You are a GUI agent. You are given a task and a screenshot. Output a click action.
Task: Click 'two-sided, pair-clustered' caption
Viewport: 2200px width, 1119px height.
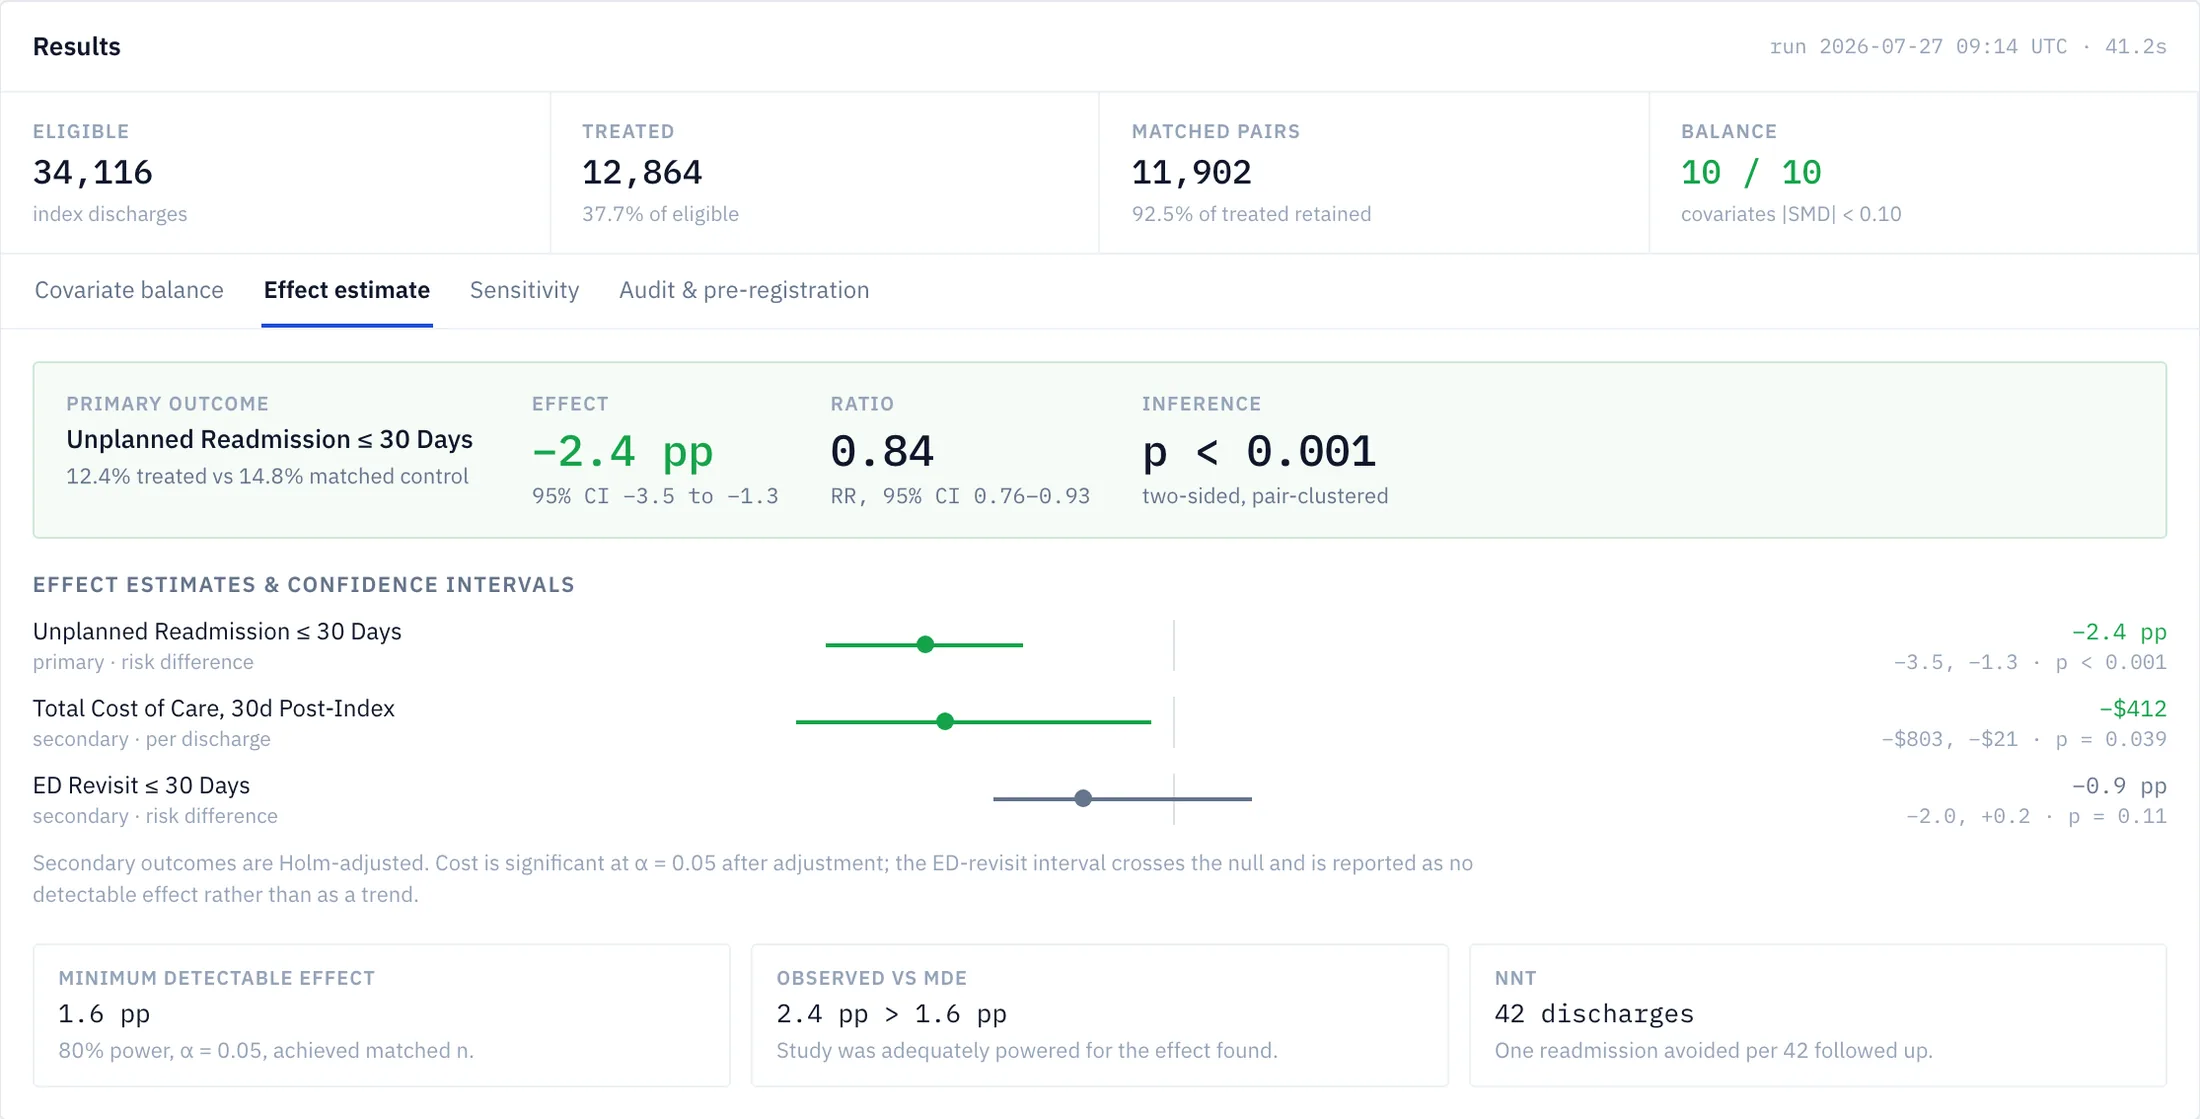[1265, 496]
